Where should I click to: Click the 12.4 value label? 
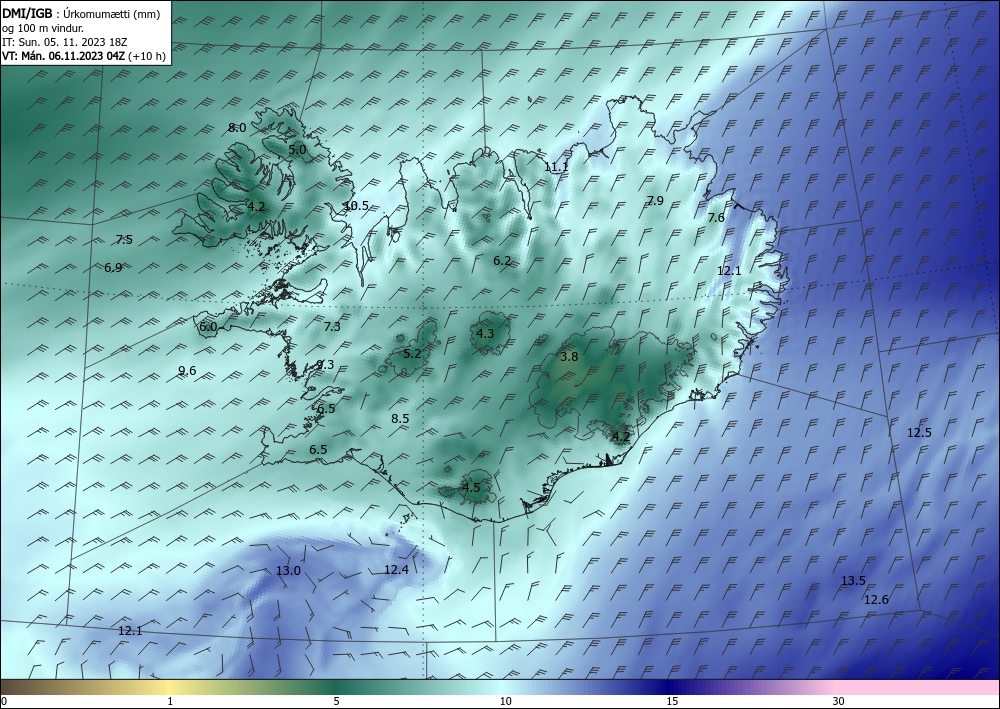click(x=396, y=569)
